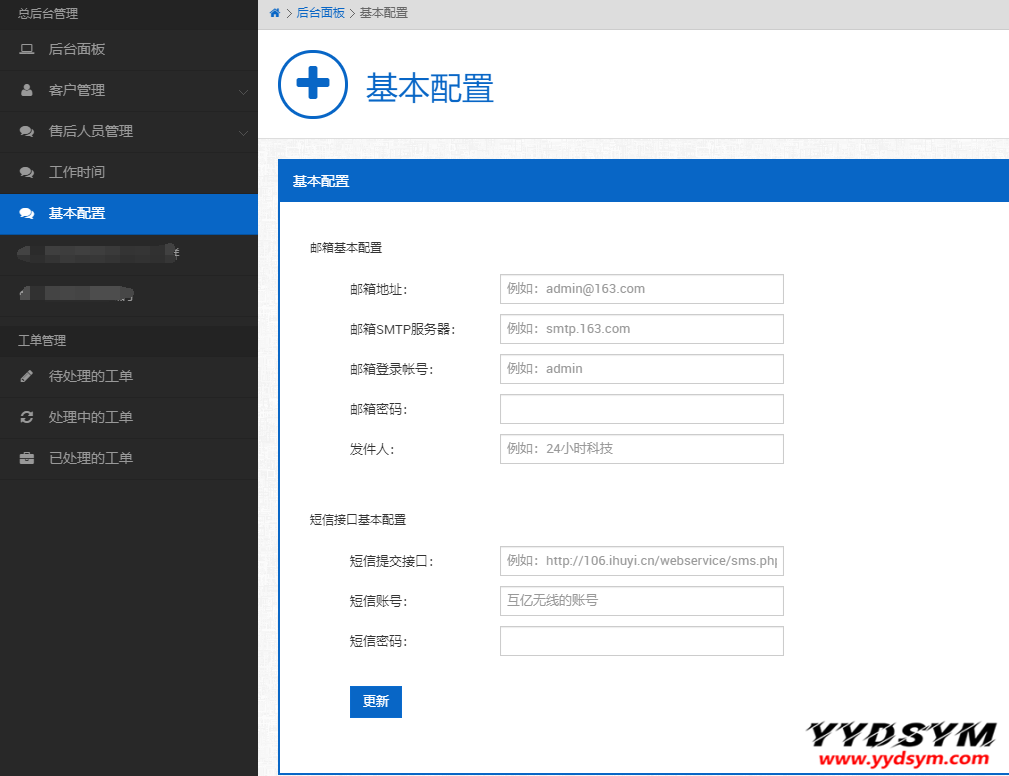Click into the 短信账号 field
This screenshot has height=776, width=1009.
(641, 601)
